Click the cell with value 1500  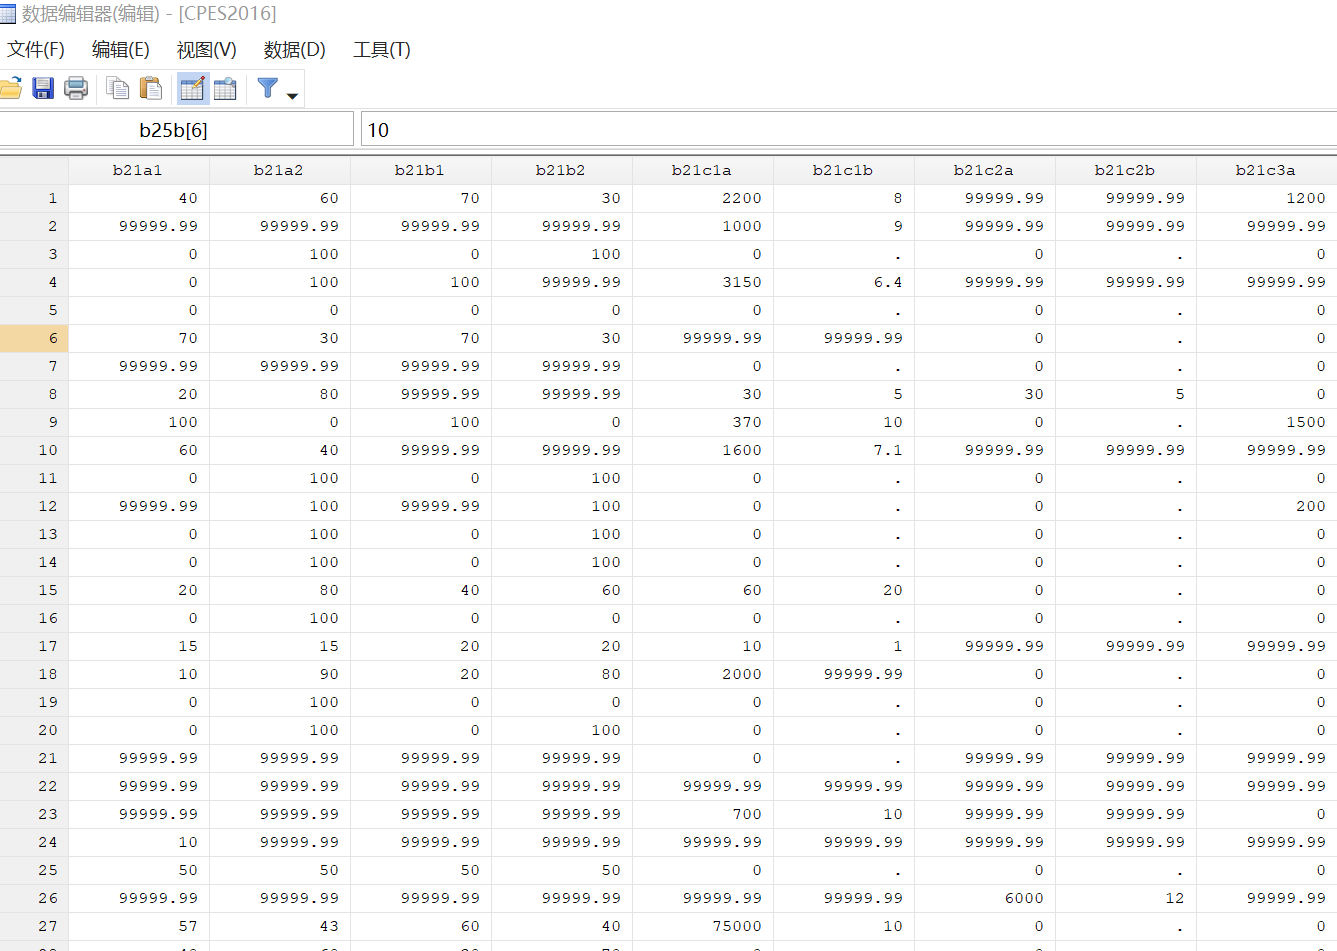(x=1266, y=422)
